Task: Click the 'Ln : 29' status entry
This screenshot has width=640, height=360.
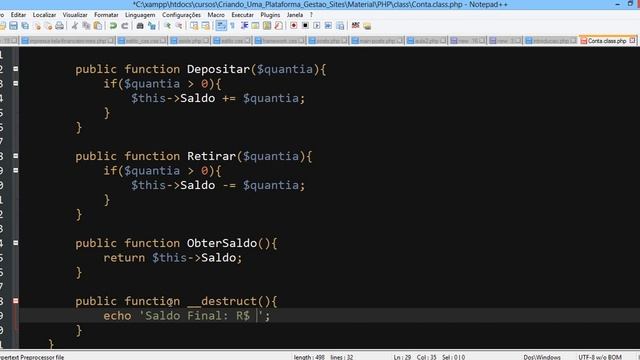Action: pyautogui.click(x=402, y=357)
